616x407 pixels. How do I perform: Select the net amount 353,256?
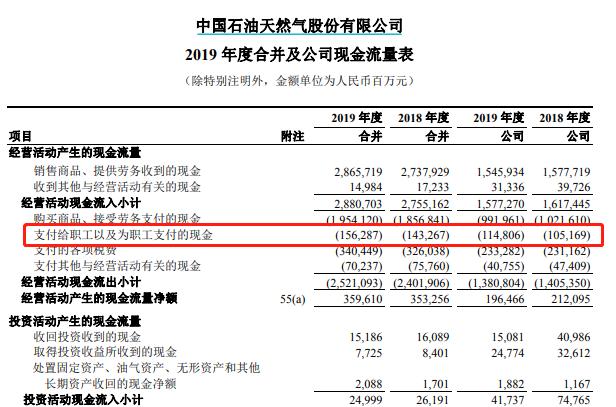(x=430, y=299)
